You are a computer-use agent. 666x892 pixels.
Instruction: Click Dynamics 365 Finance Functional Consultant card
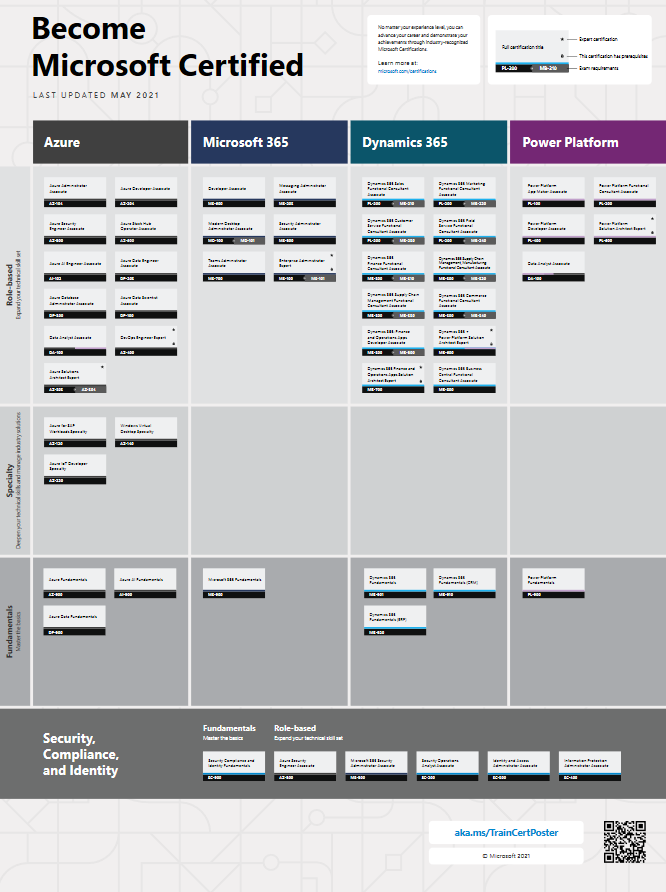(393, 267)
